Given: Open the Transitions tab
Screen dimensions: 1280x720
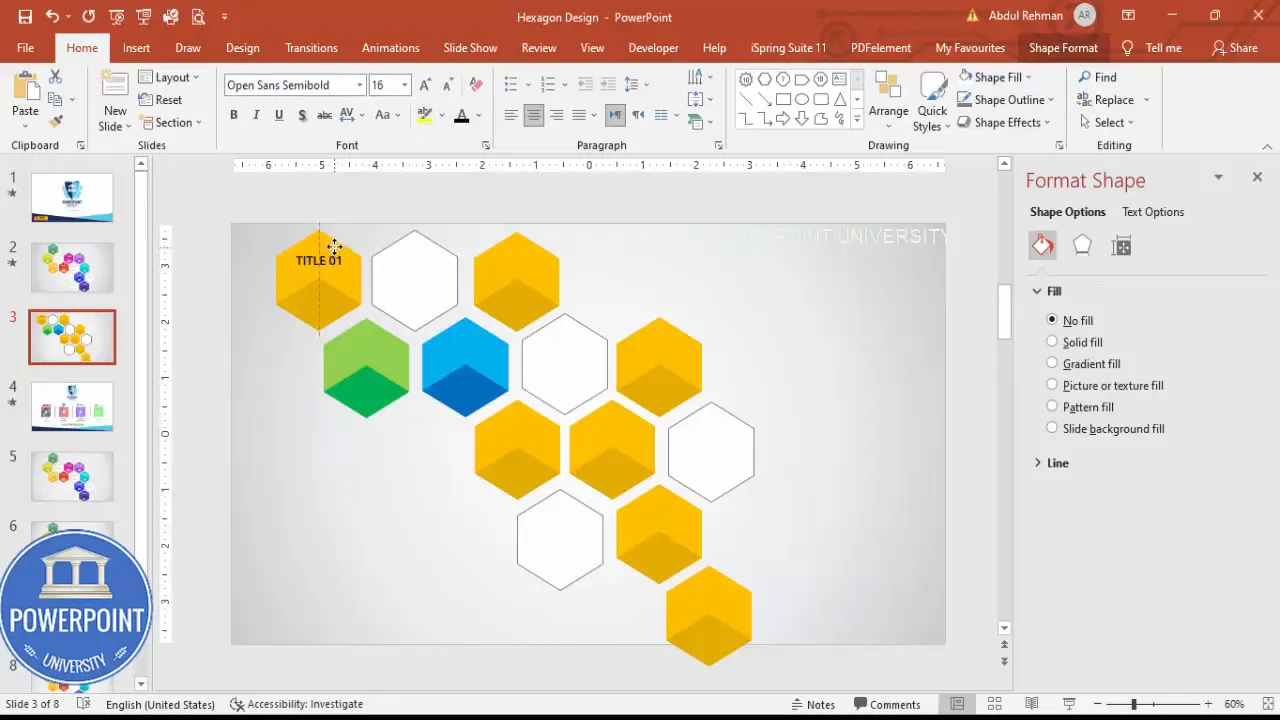Looking at the screenshot, I should pos(311,48).
